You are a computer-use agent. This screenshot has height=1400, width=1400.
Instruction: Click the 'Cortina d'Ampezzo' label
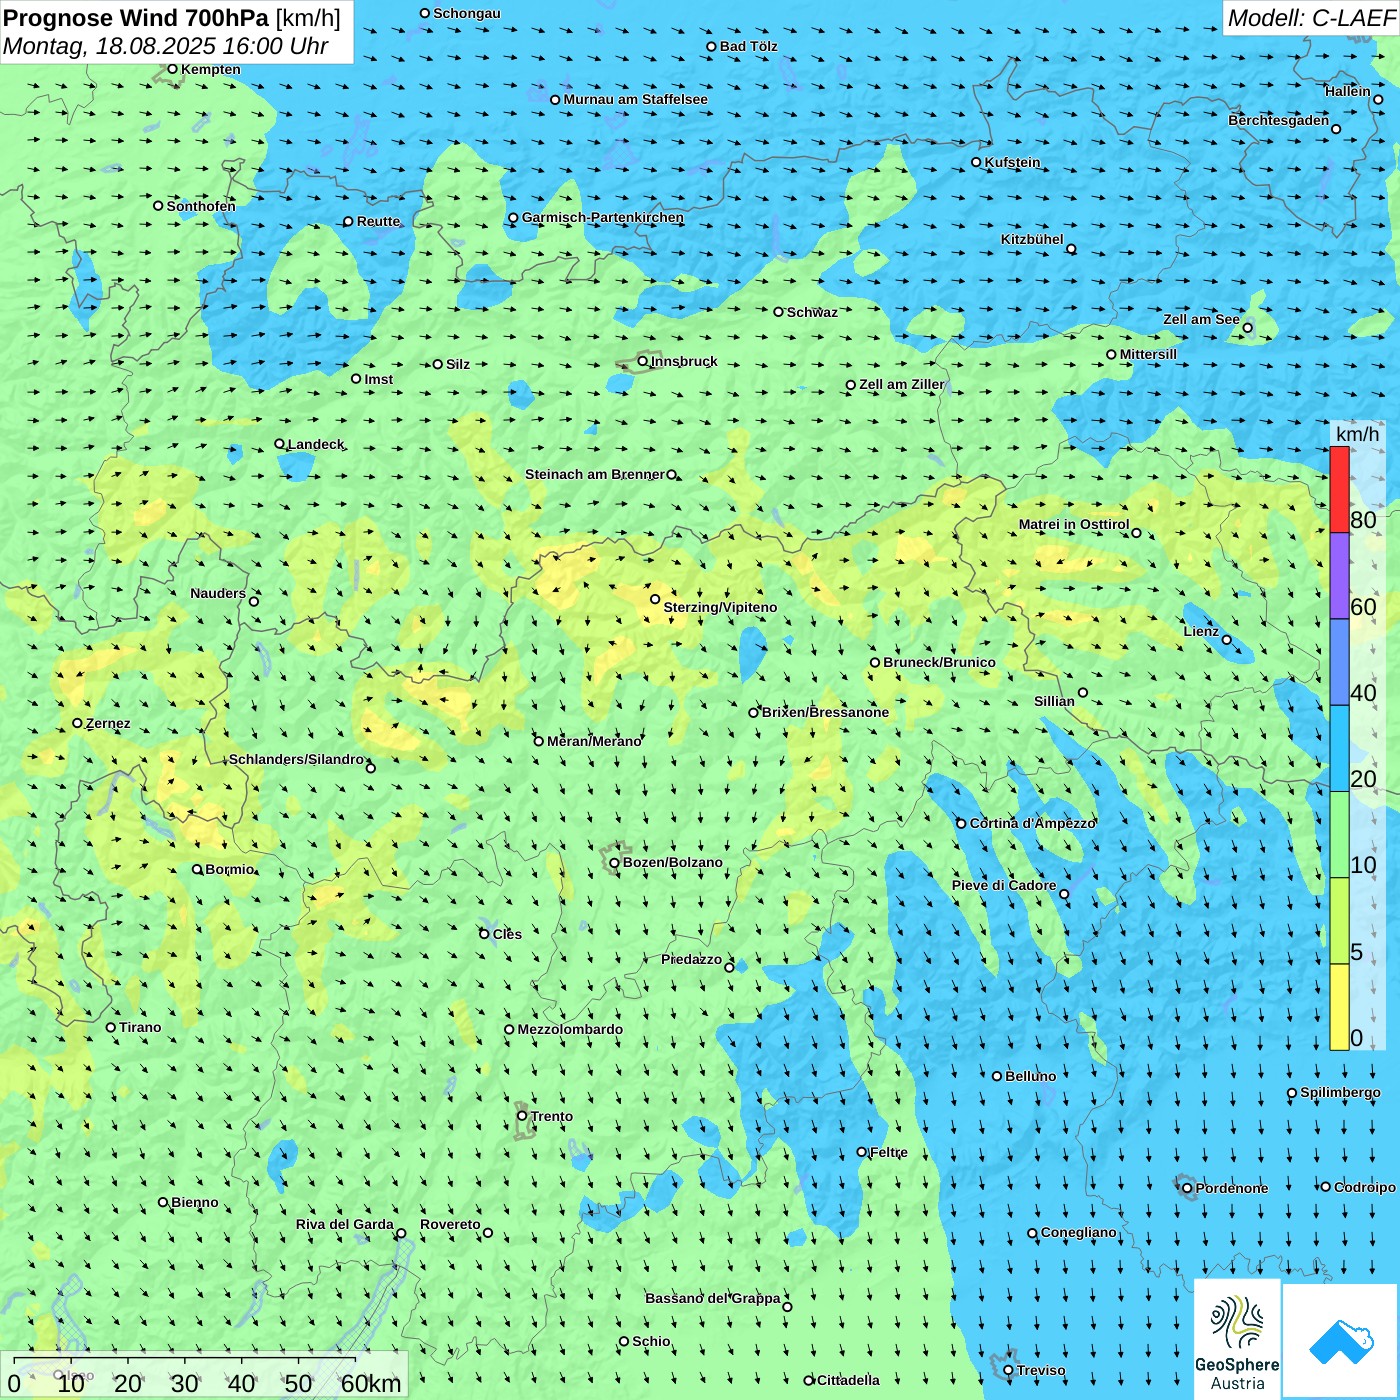[1033, 823]
